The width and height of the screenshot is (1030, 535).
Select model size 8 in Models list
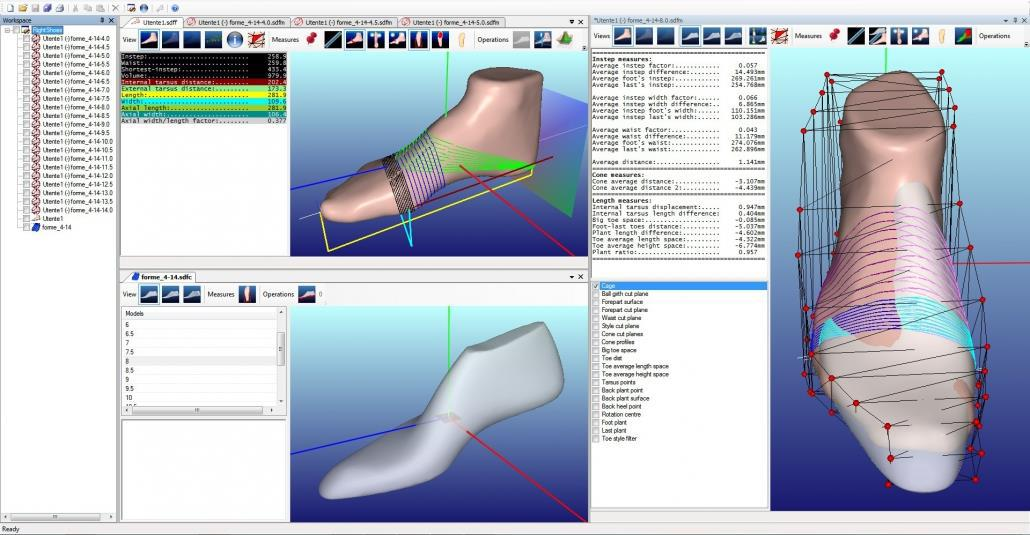200,361
